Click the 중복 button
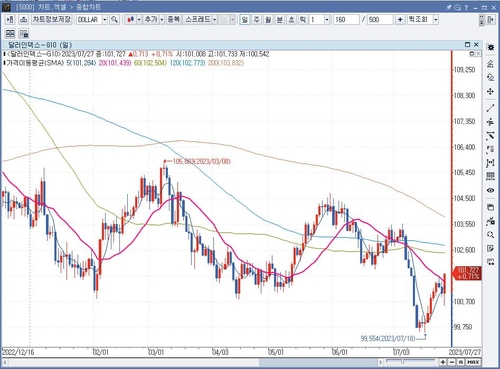Image resolution: width=500 pixels, height=369 pixels. (173, 20)
